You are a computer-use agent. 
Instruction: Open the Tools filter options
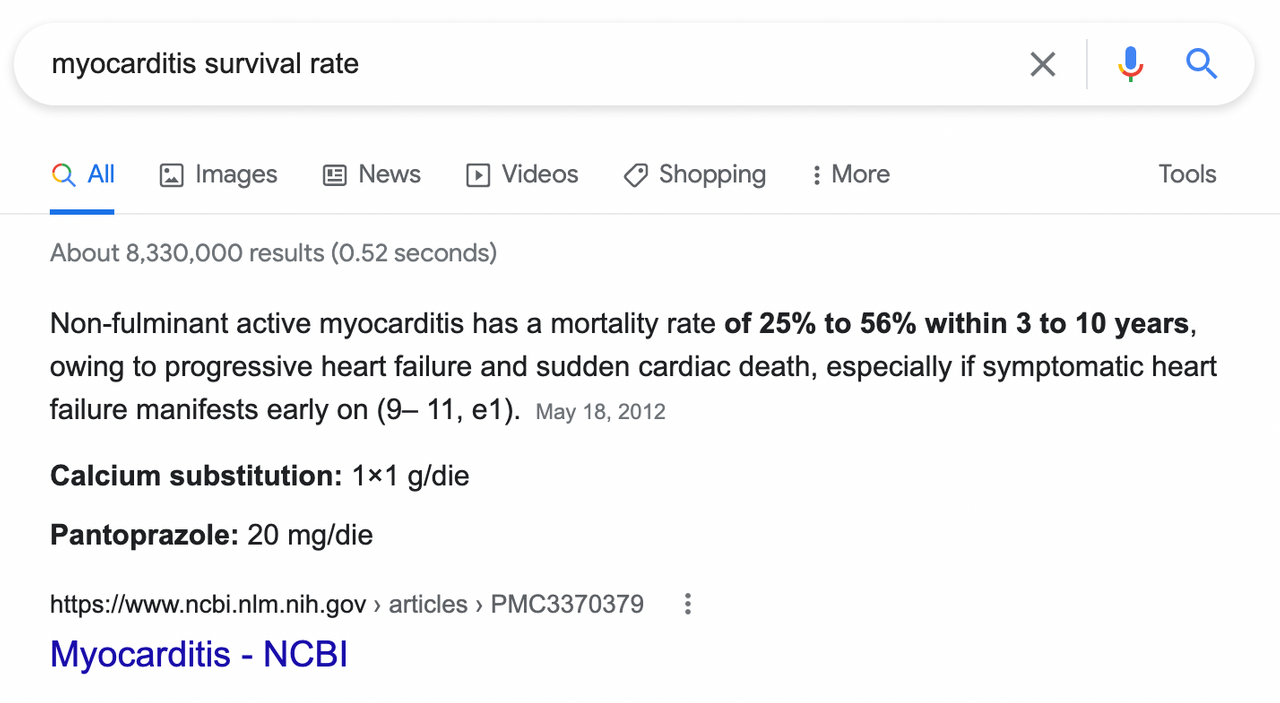click(x=1187, y=174)
